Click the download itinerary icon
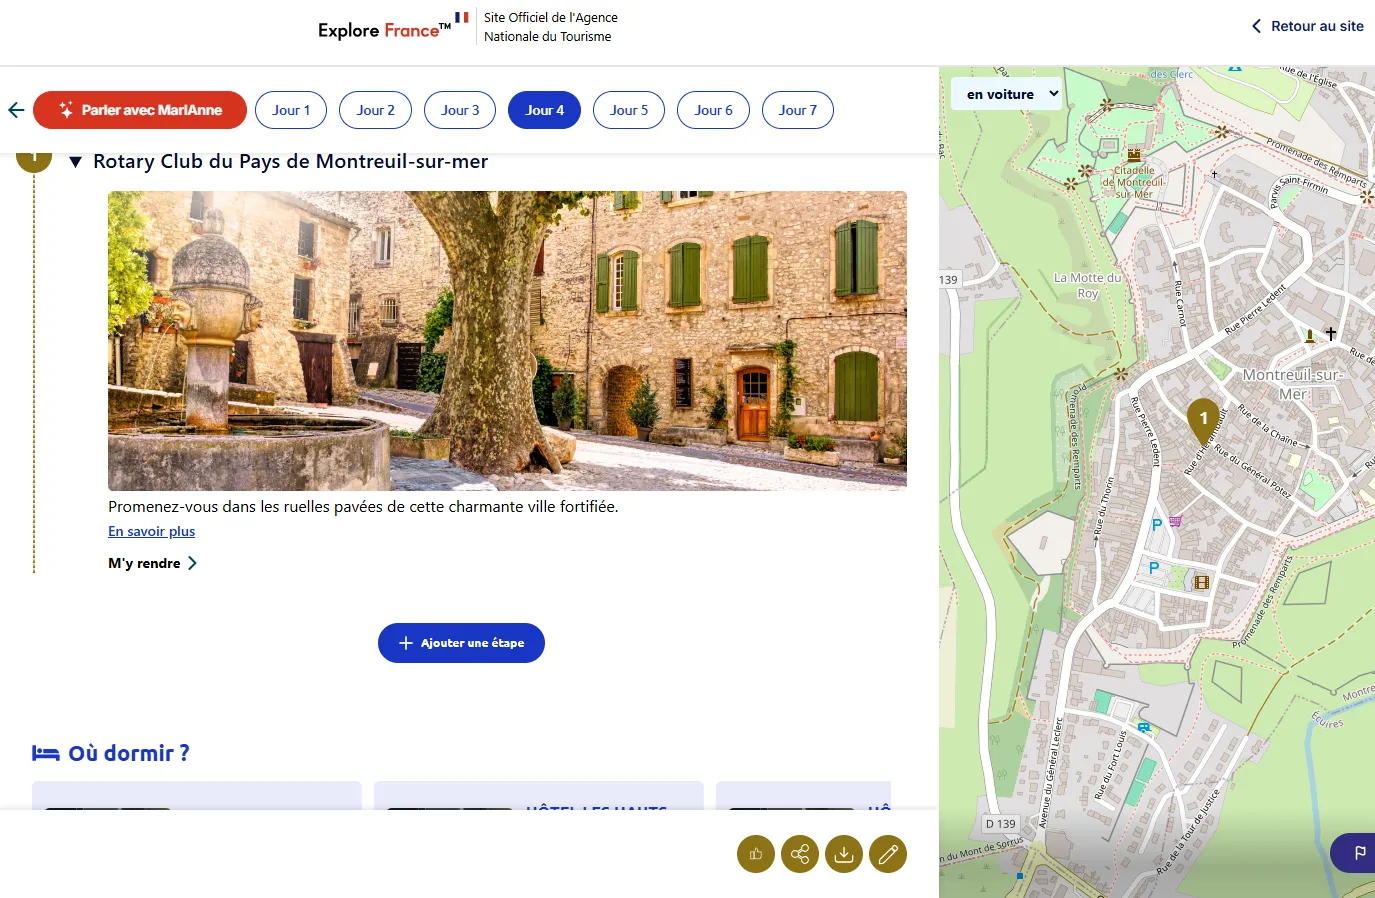 [x=844, y=854]
